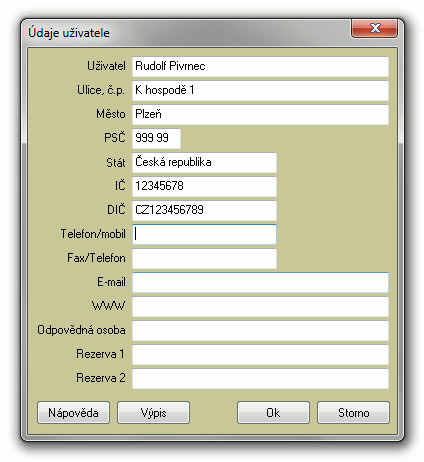Click the E-mail input field

click(260, 282)
